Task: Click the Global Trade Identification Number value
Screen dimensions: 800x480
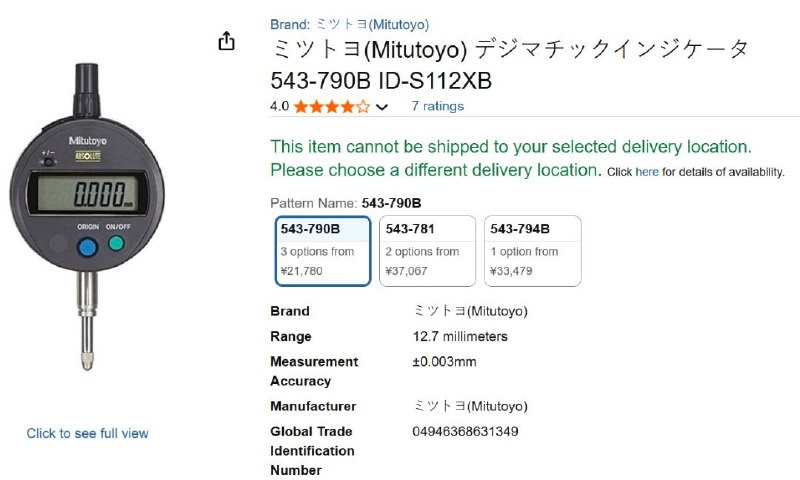Action: point(465,431)
